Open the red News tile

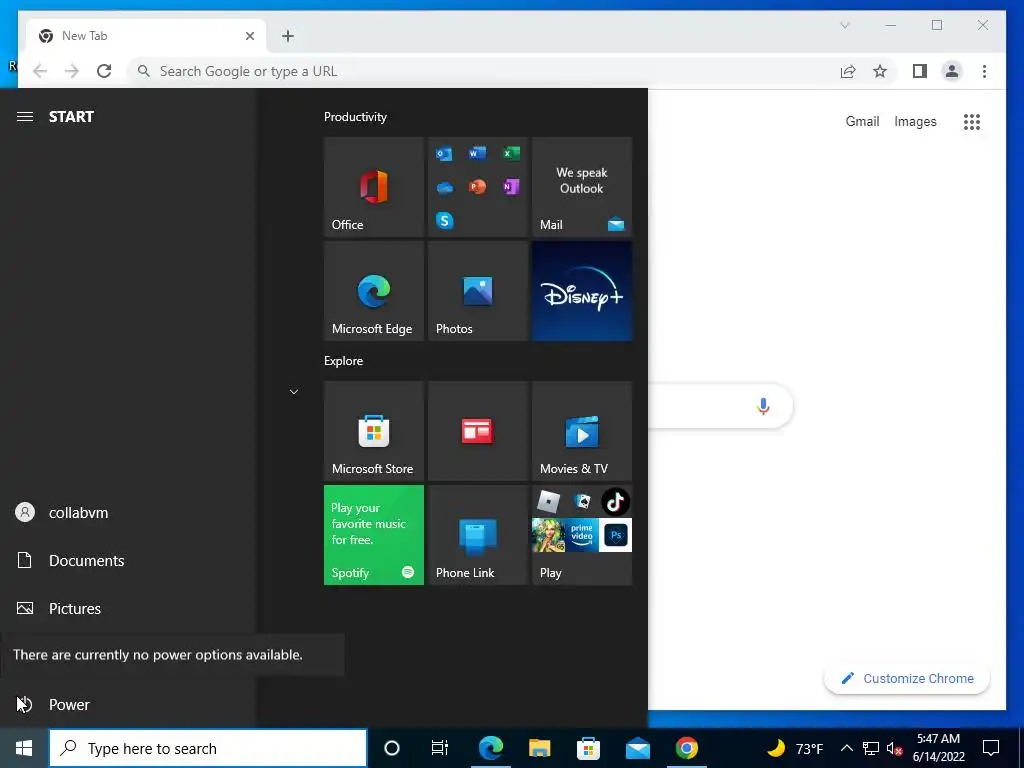click(477, 431)
